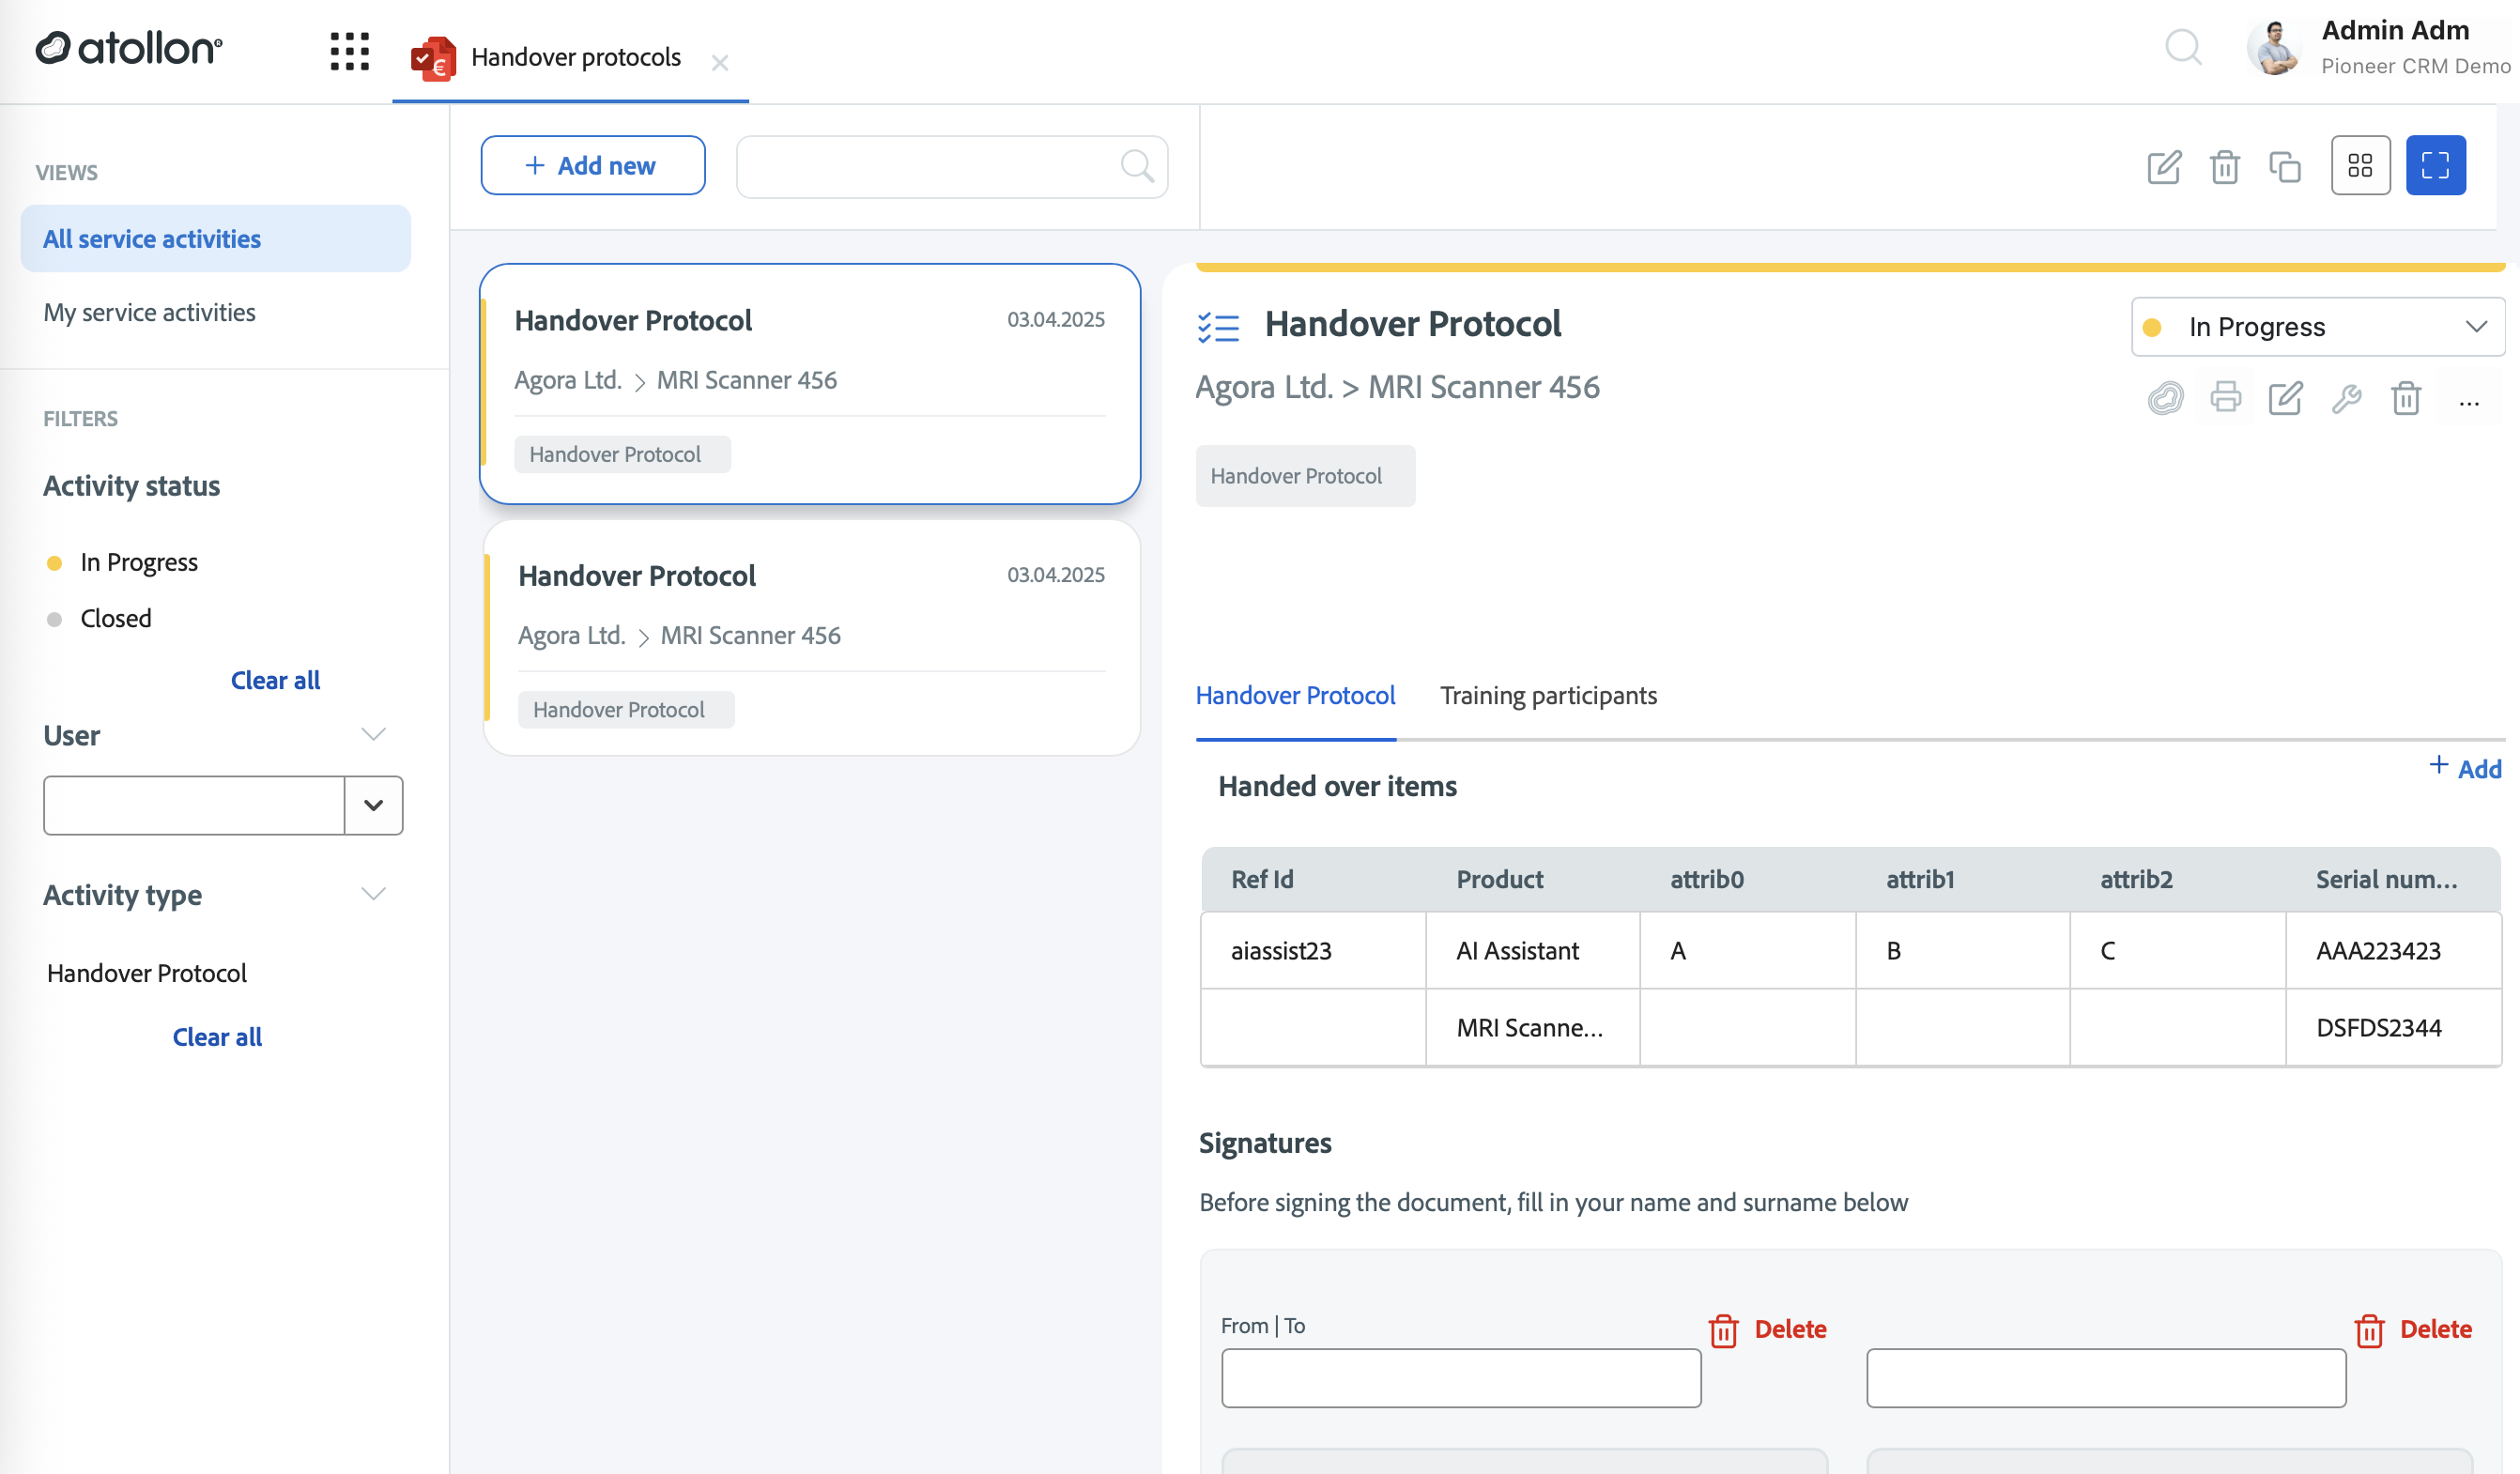This screenshot has height=1474, width=2520.
Task: Collapse the User filter section
Action: (373, 735)
